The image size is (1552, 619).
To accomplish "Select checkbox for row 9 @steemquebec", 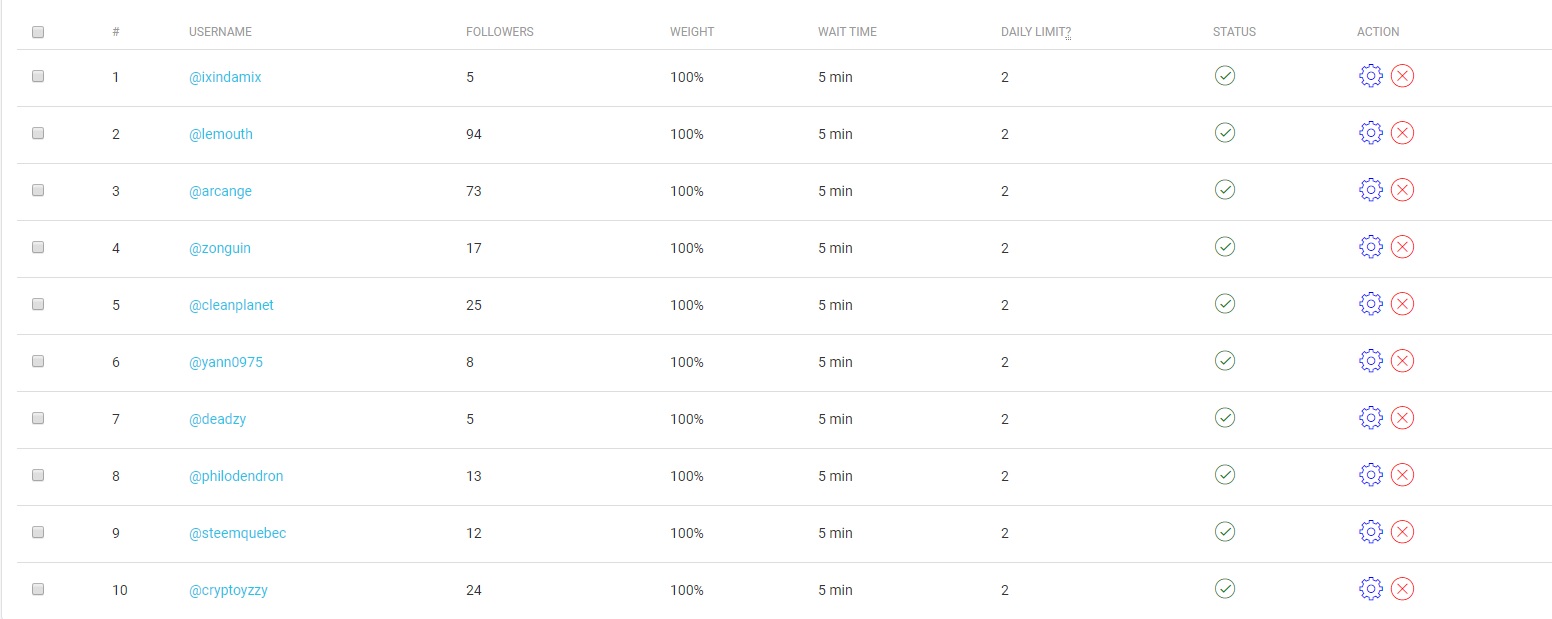I will tap(38, 532).
